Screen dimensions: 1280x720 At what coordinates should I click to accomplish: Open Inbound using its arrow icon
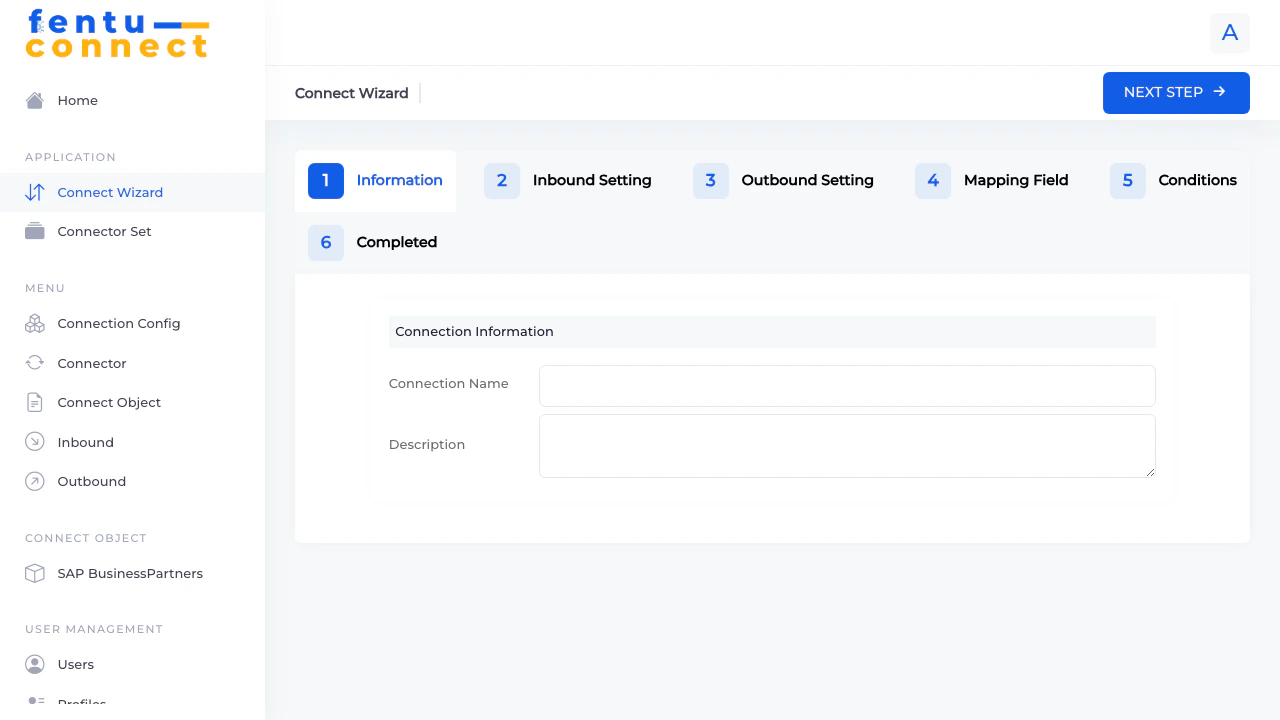(x=35, y=441)
